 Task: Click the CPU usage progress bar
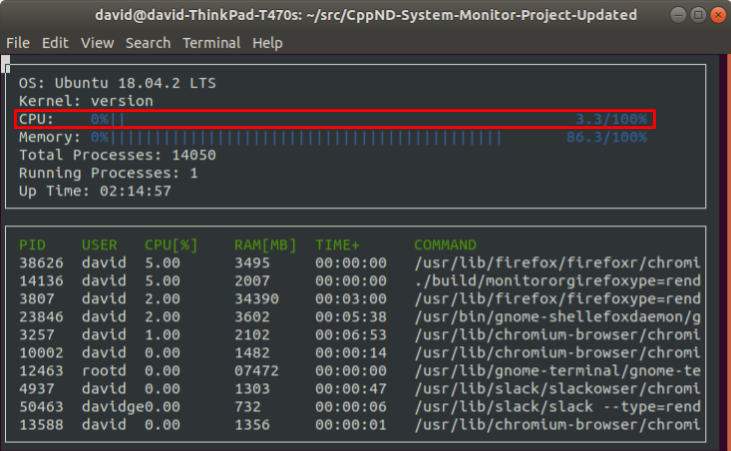pyautogui.click(x=335, y=119)
